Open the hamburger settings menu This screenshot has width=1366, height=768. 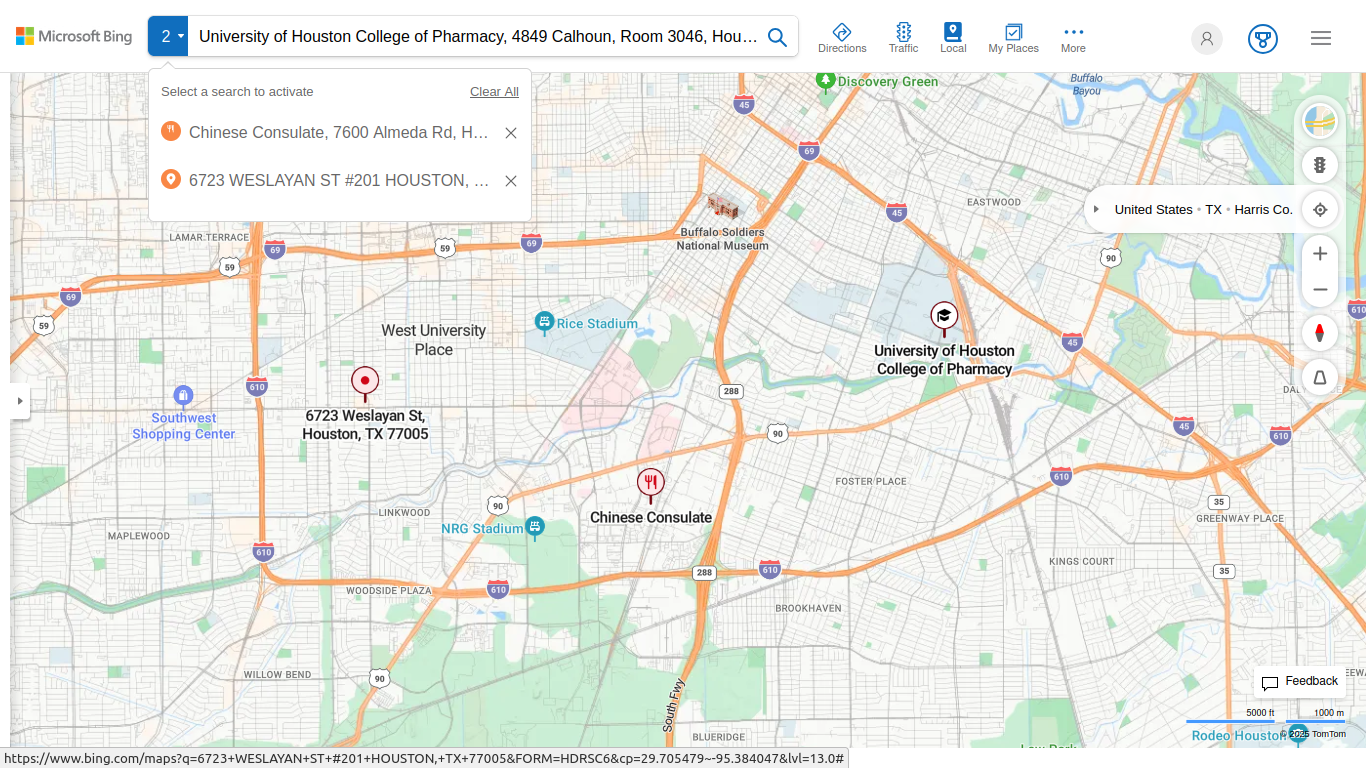pos(1321,38)
